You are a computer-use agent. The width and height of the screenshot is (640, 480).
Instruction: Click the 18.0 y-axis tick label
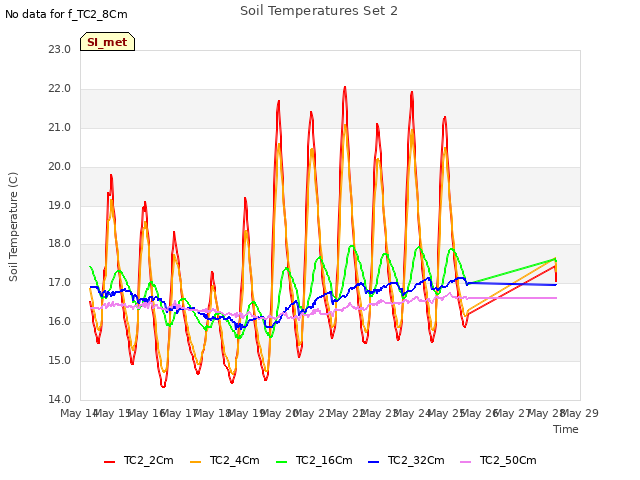pos(60,244)
